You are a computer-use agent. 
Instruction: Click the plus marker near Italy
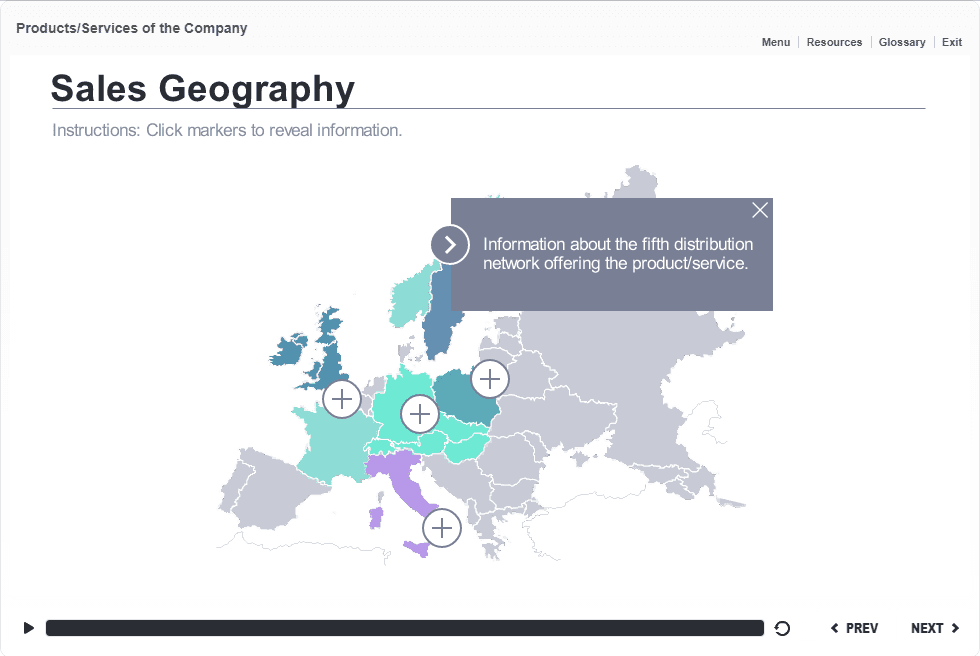pos(441,527)
